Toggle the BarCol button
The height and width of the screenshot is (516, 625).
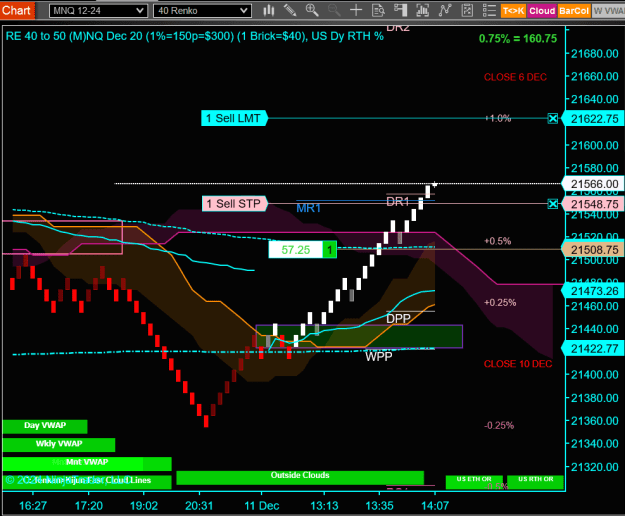[574, 11]
